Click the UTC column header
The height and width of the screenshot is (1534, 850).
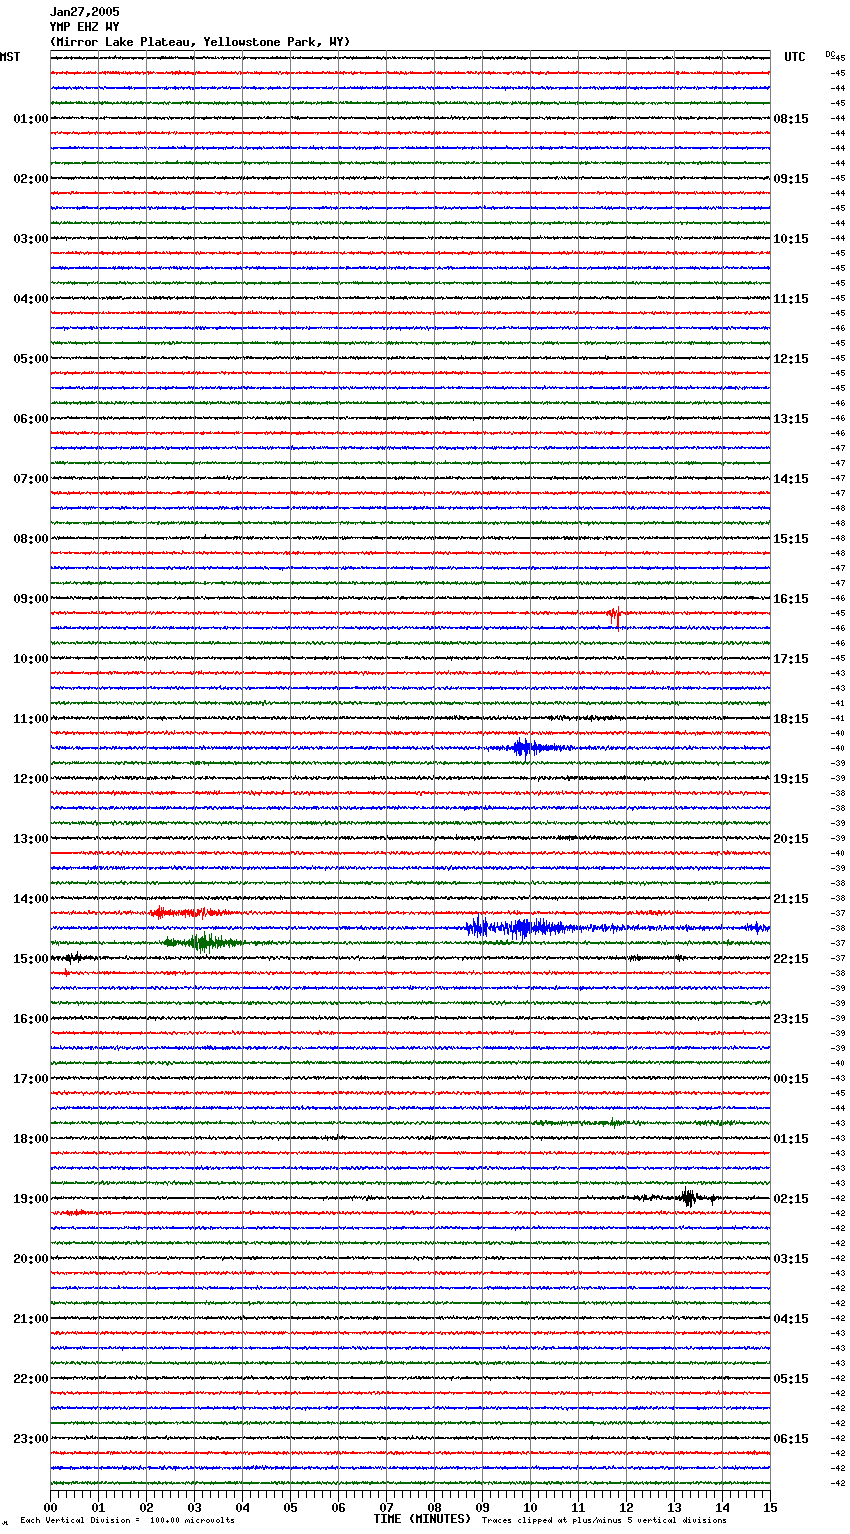point(795,57)
